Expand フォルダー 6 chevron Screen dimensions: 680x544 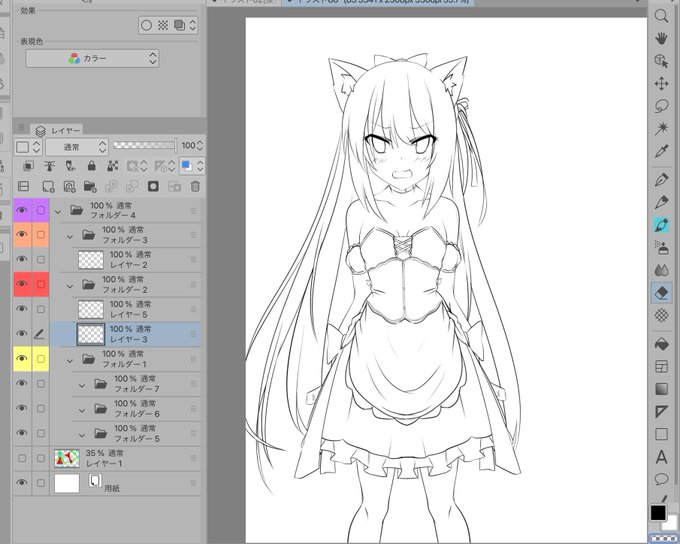[82, 410]
